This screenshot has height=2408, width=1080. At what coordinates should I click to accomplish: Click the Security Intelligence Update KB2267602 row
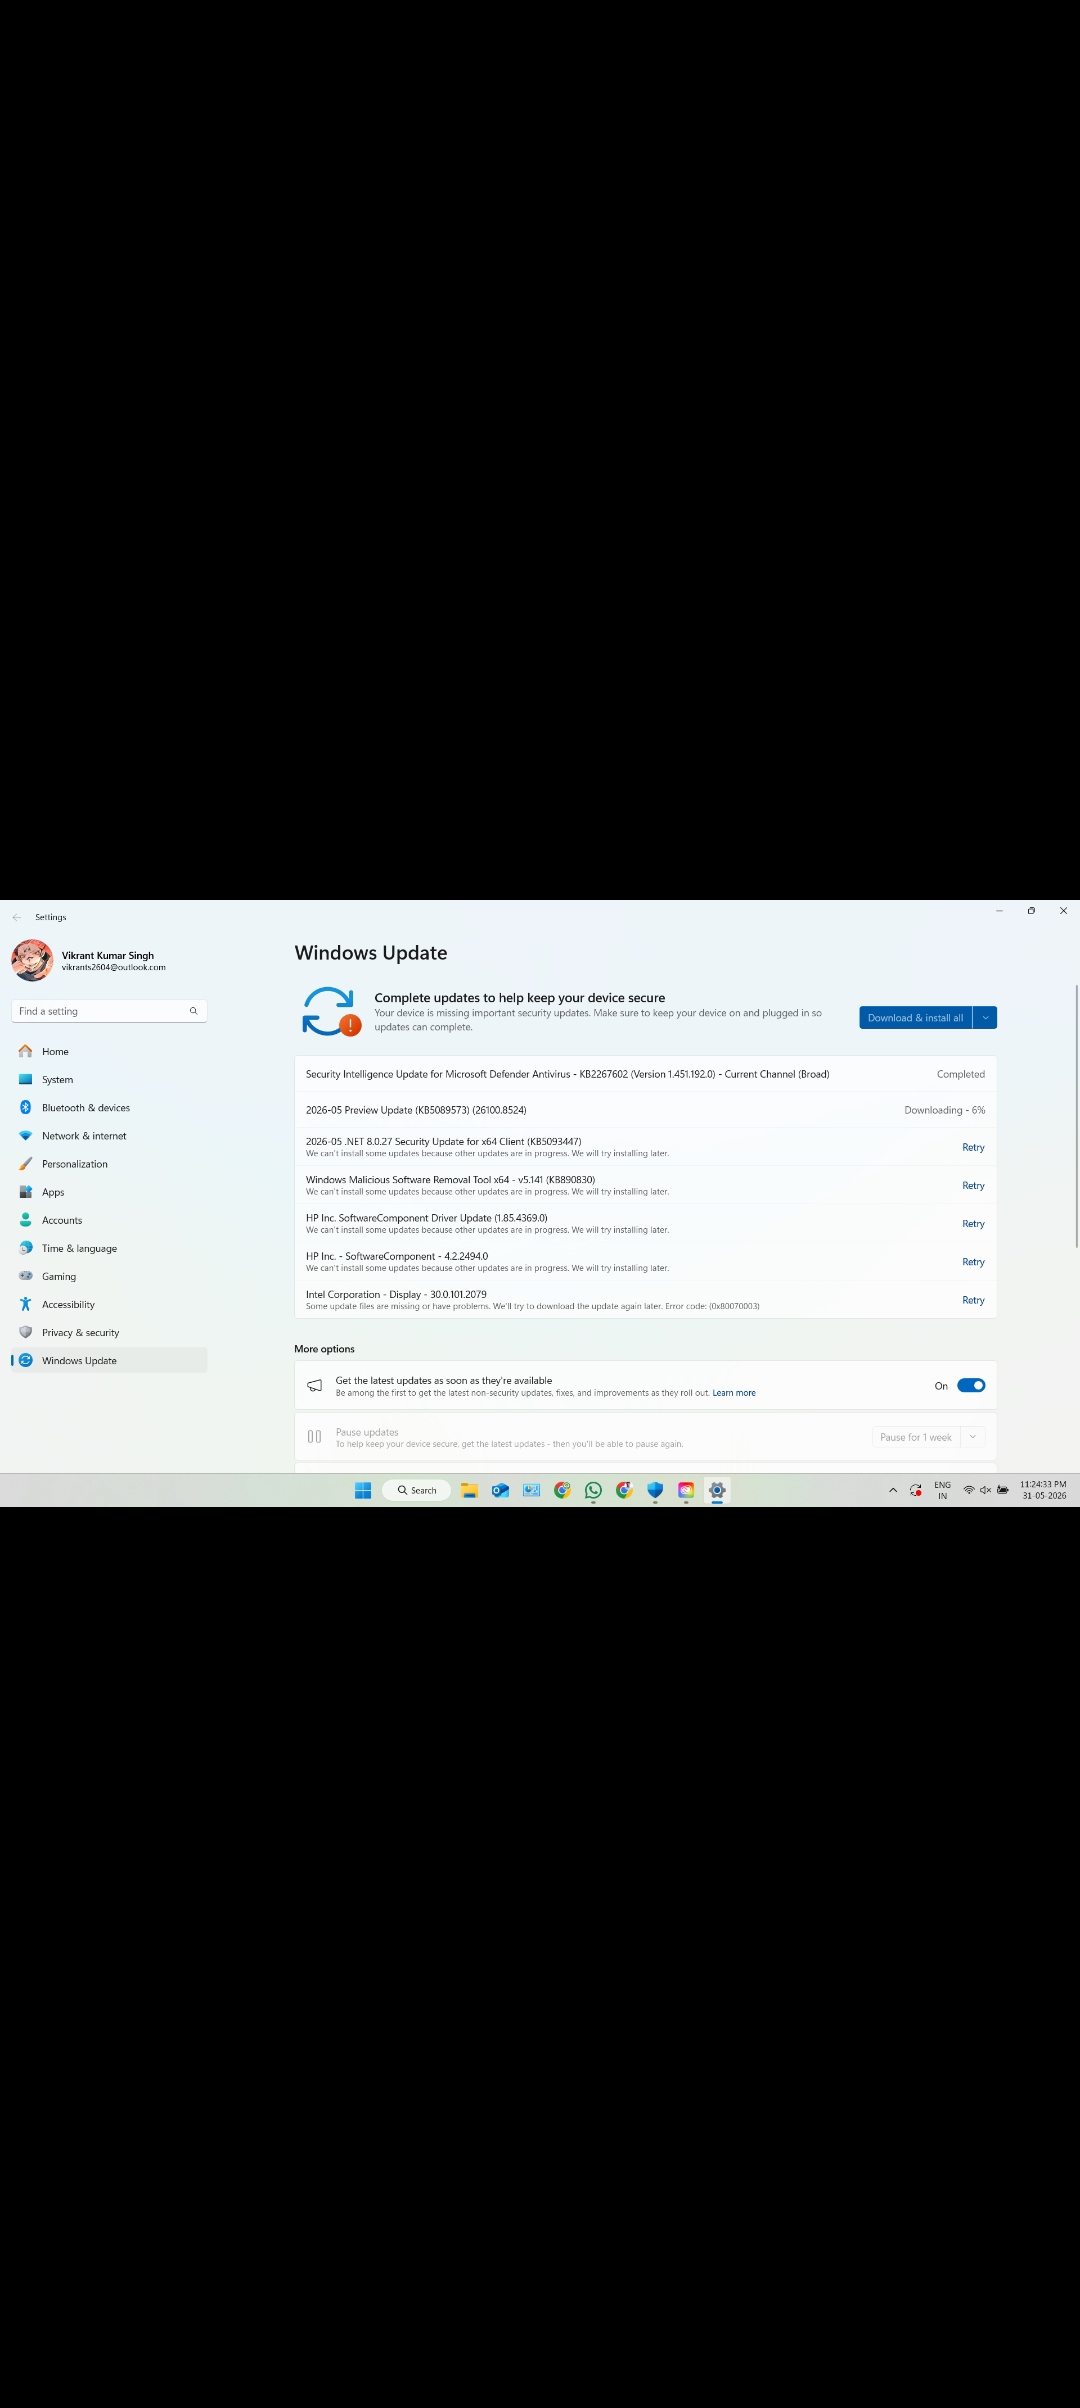tap(645, 1074)
